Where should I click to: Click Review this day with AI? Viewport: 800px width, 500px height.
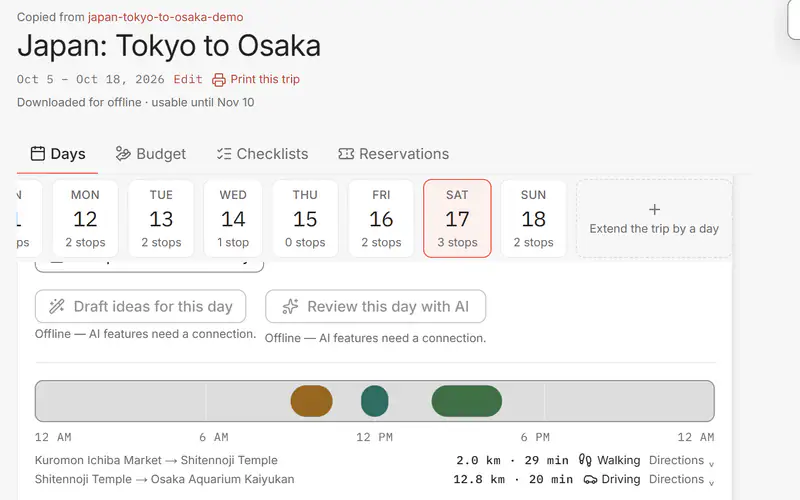pos(376,306)
